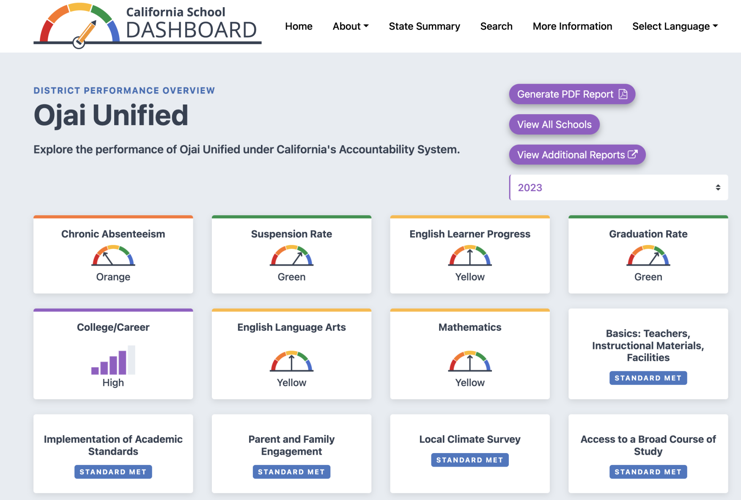
Task: Click the Green label under Graduation Rate
Action: coord(648,277)
